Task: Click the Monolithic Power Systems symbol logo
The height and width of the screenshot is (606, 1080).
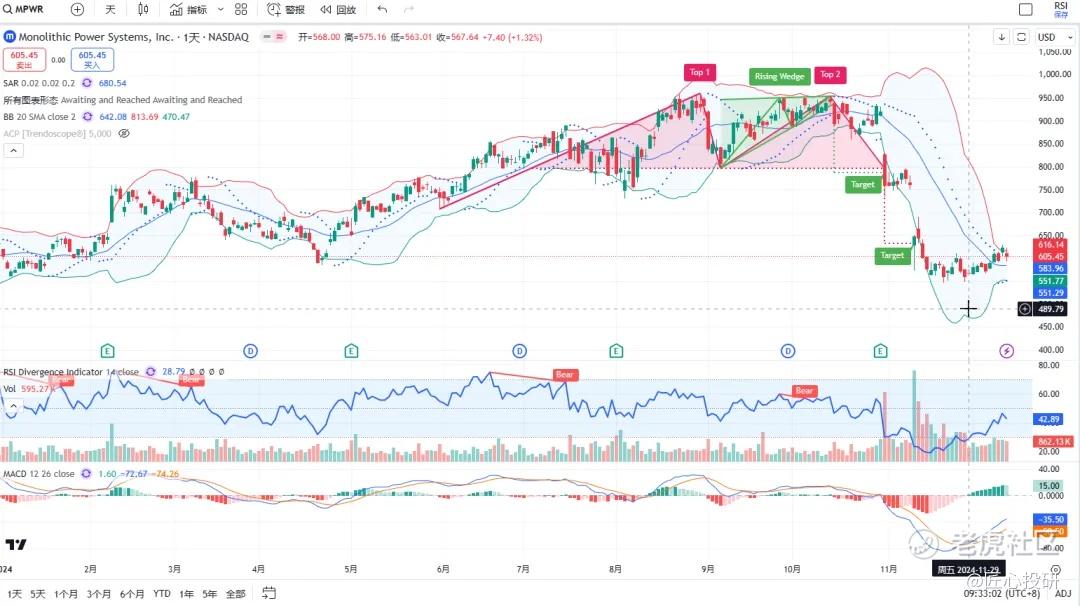Action: [10, 36]
